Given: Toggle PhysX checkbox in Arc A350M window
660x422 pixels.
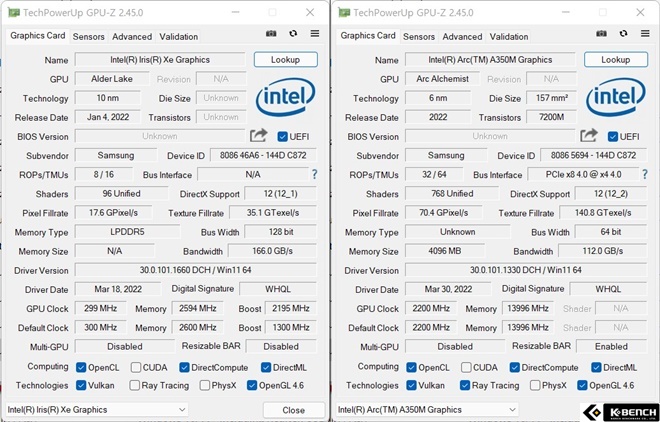Looking at the screenshot, I should coord(535,385).
